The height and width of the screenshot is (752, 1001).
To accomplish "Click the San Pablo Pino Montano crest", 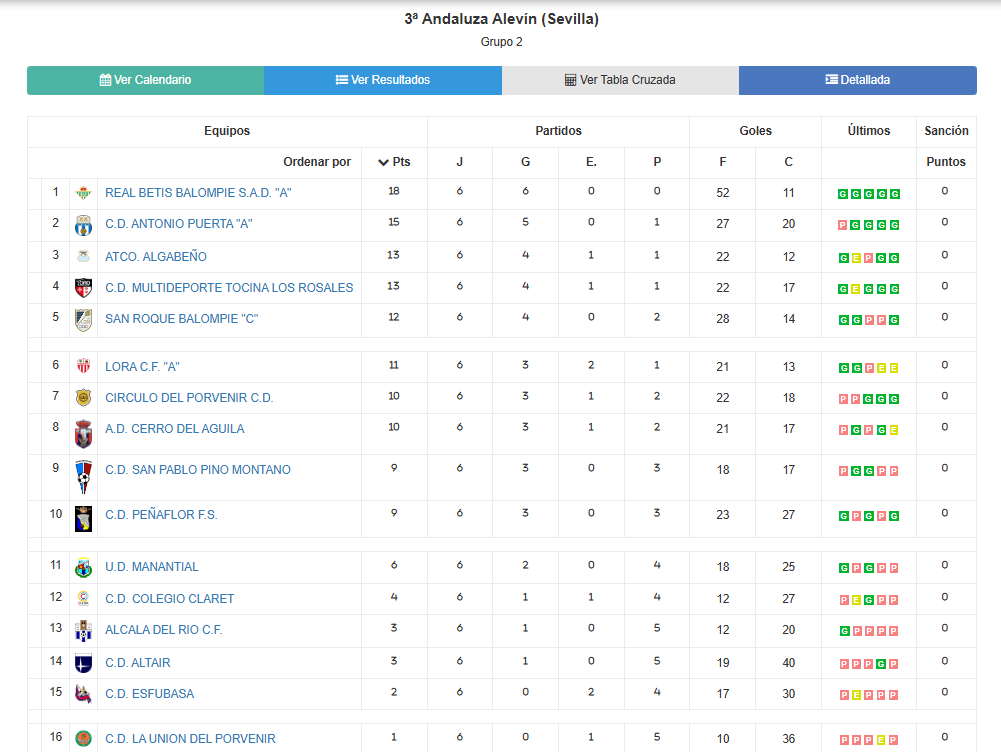I will coord(83,477).
